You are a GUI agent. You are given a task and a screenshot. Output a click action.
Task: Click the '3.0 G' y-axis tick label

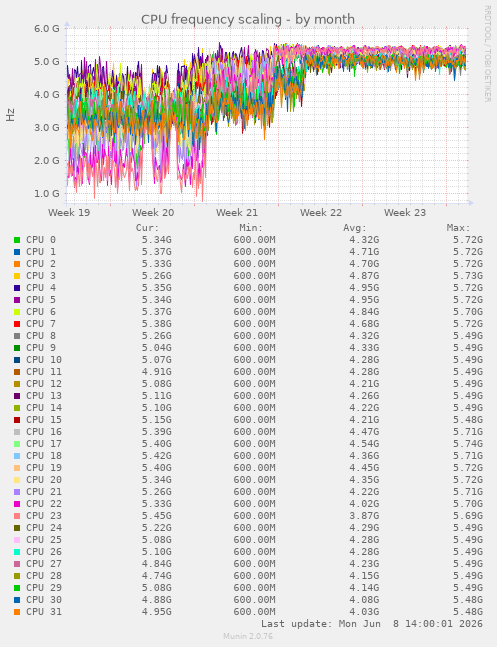pos(47,127)
